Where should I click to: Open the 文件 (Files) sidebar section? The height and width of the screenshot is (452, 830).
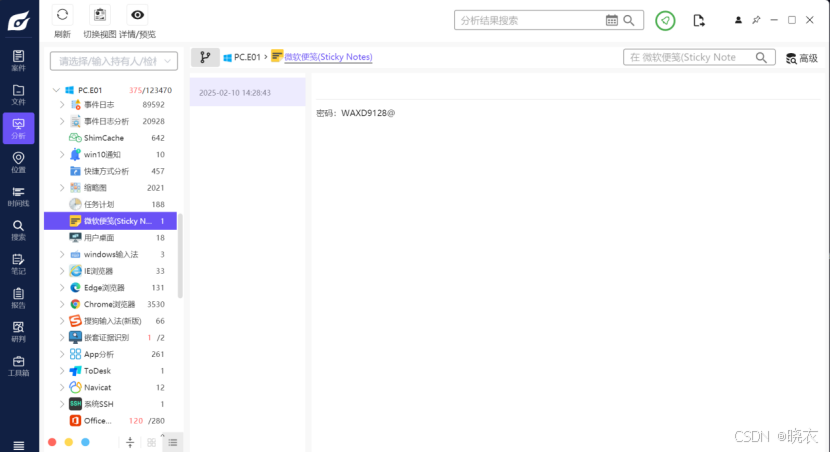[x=19, y=94]
